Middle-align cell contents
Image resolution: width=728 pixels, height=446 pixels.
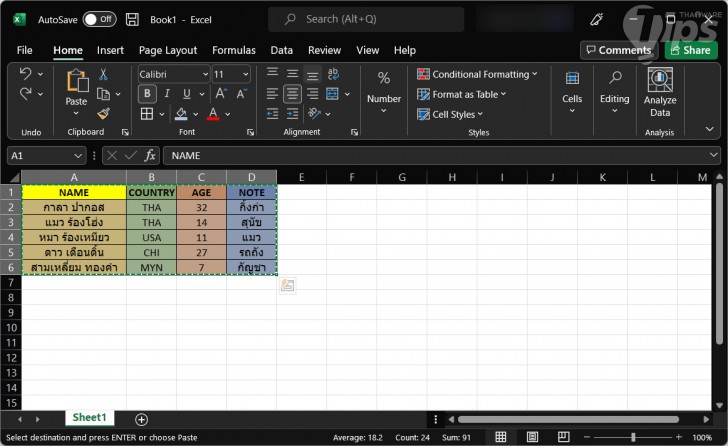[292, 73]
